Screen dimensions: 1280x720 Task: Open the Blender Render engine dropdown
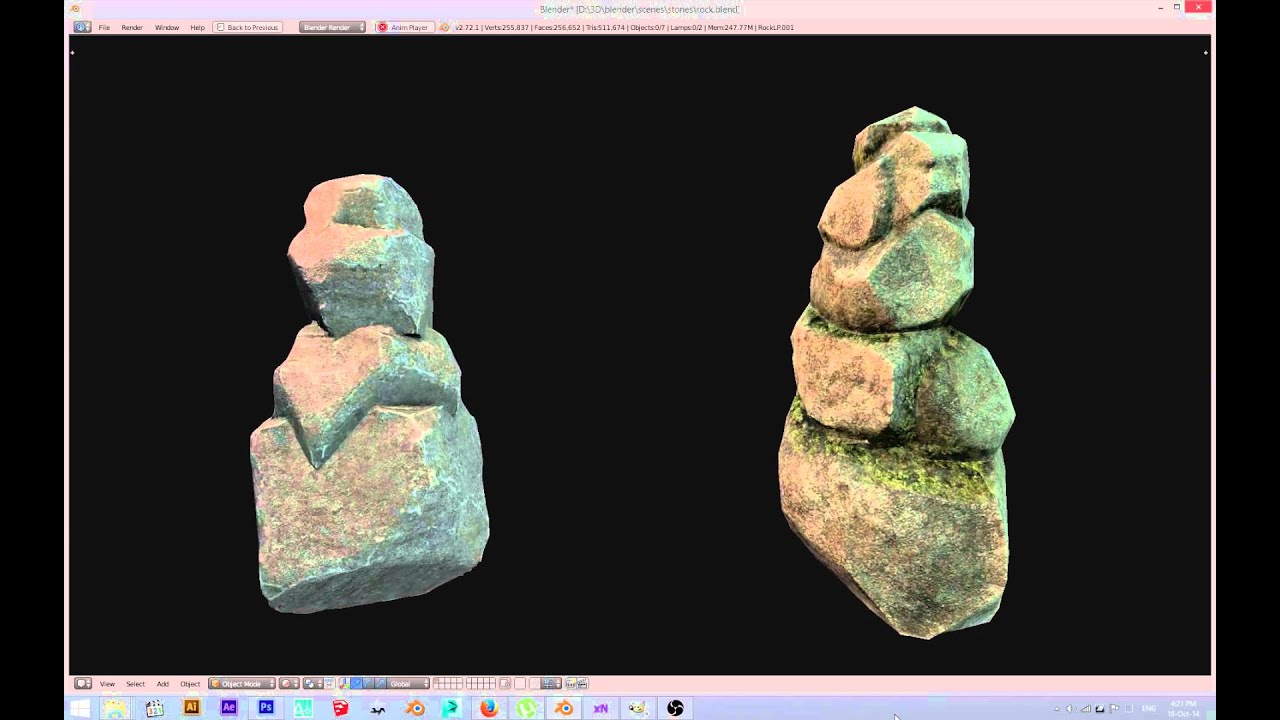click(x=332, y=27)
